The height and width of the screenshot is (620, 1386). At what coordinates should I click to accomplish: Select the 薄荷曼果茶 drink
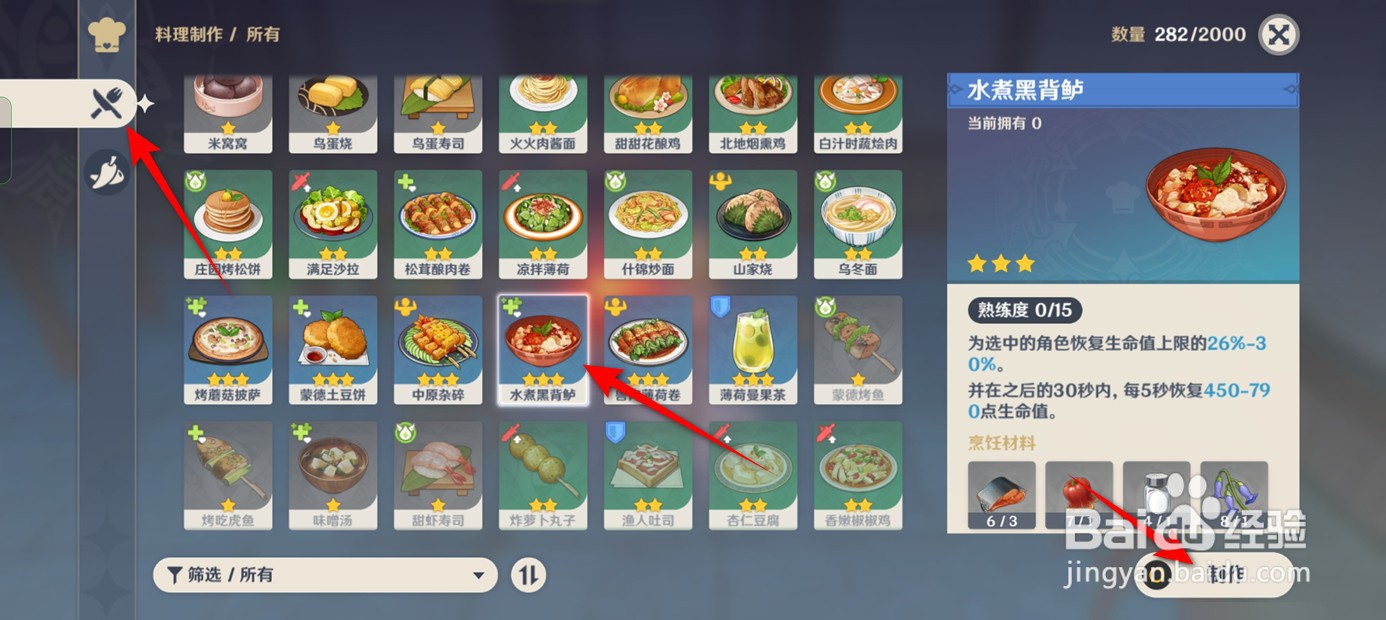(753, 350)
